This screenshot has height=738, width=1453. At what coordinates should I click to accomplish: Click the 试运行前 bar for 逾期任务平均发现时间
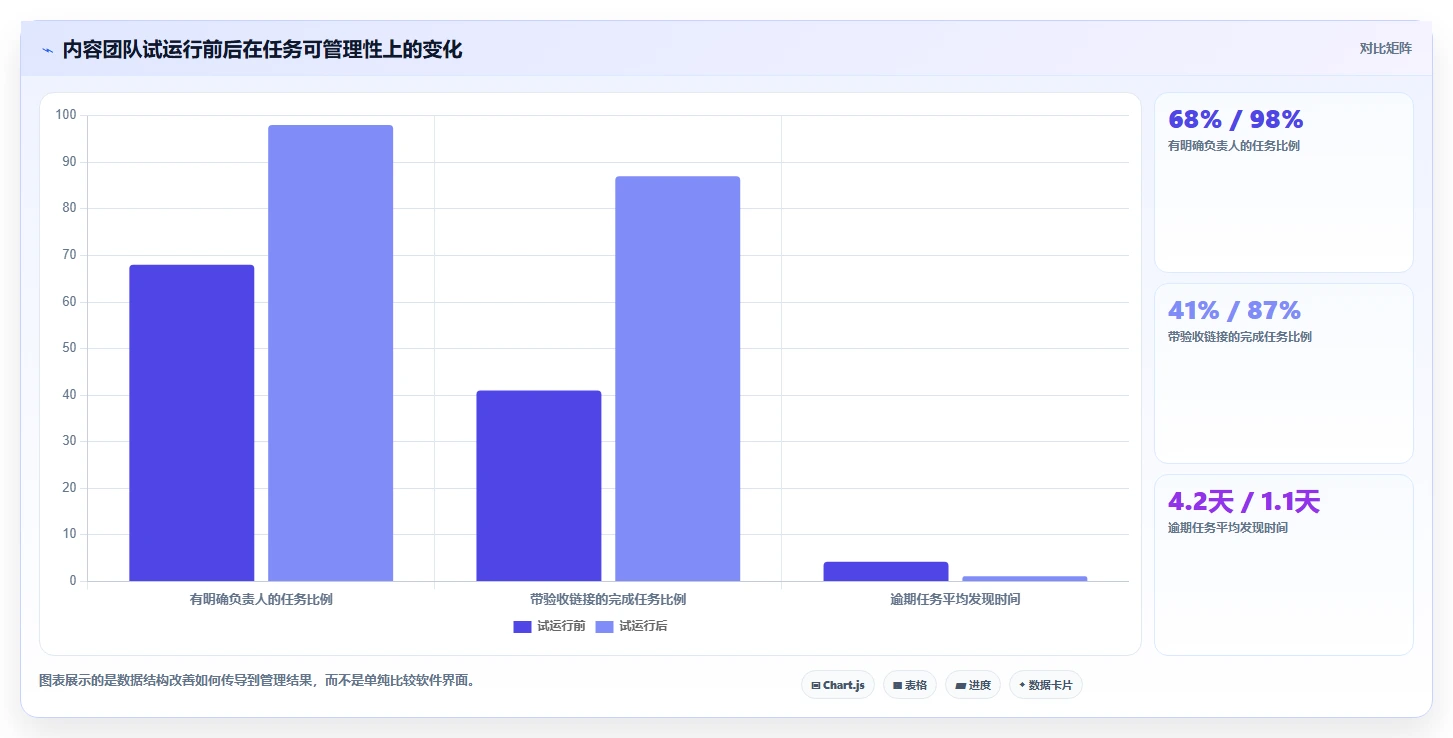point(886,571)
